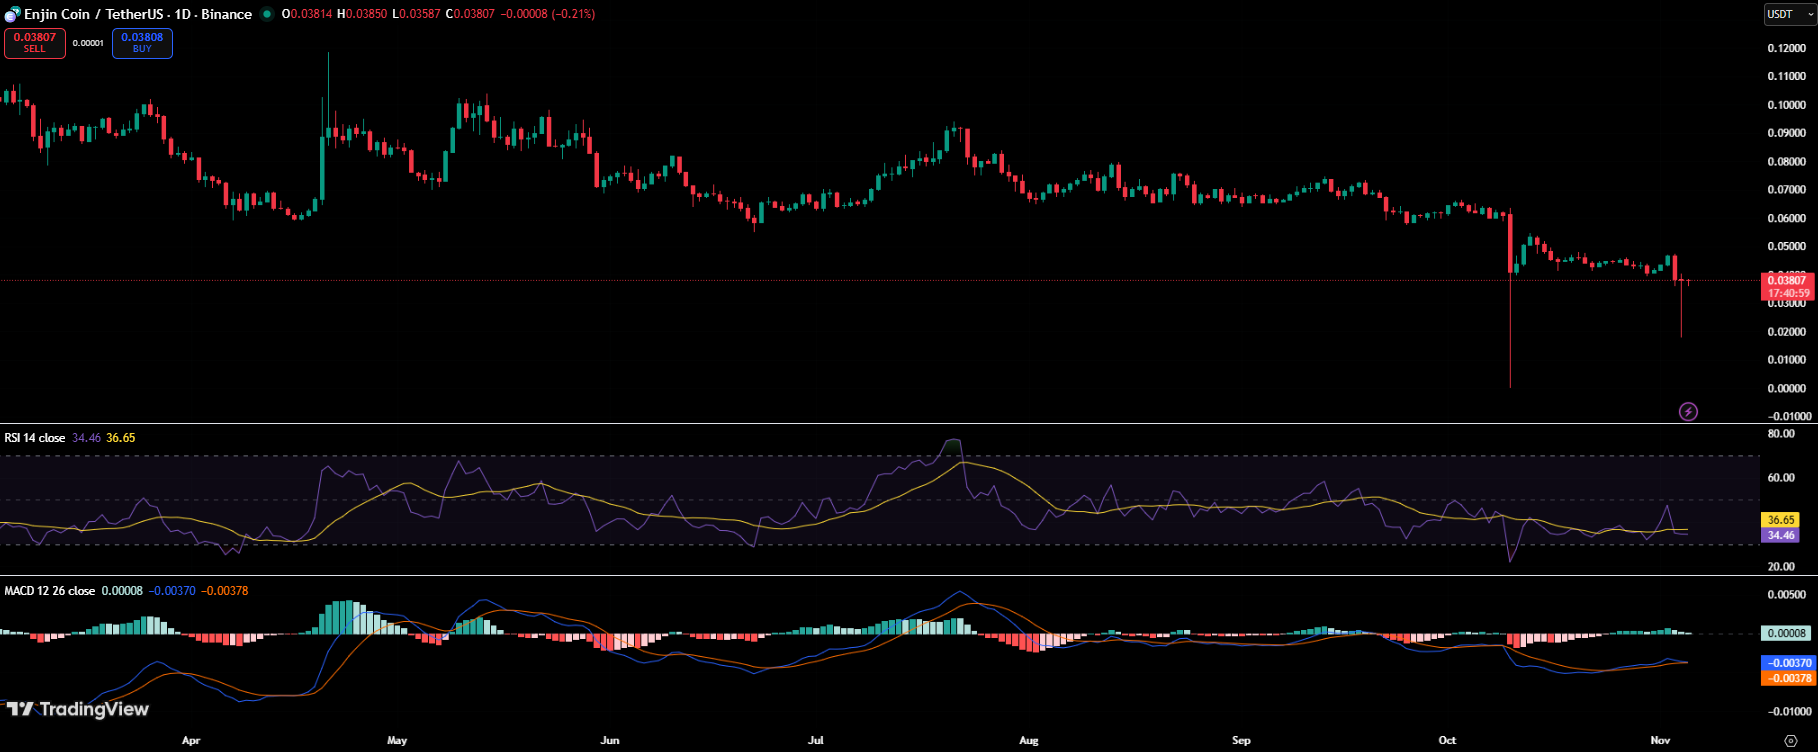Screen dimensions: 1818x752
Task: Click the 0.00001 spread value
Action: pyautogui.click(x=88, y=43)
